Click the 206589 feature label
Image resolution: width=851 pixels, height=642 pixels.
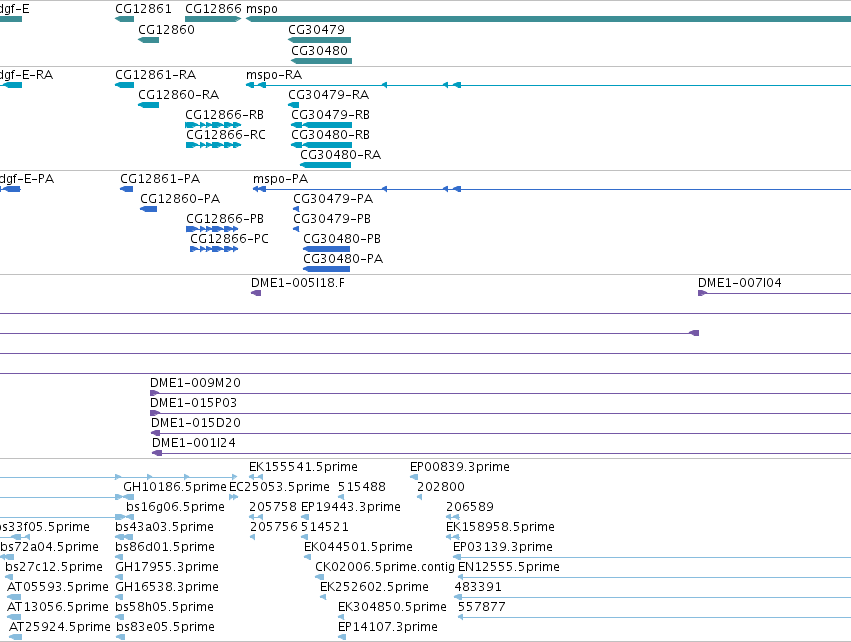470,507
